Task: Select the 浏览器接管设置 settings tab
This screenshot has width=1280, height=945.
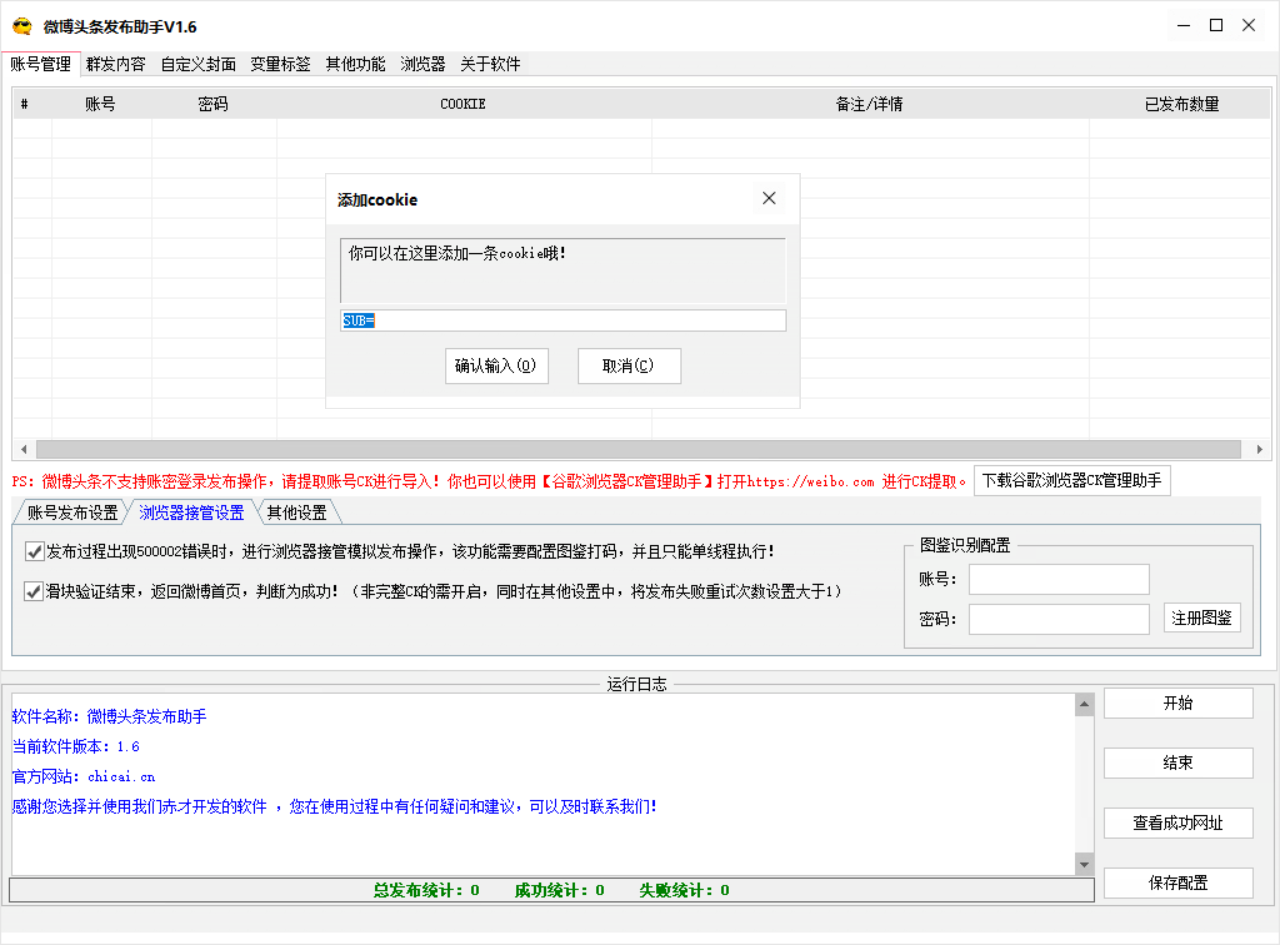Action: (x=191, y=513)
